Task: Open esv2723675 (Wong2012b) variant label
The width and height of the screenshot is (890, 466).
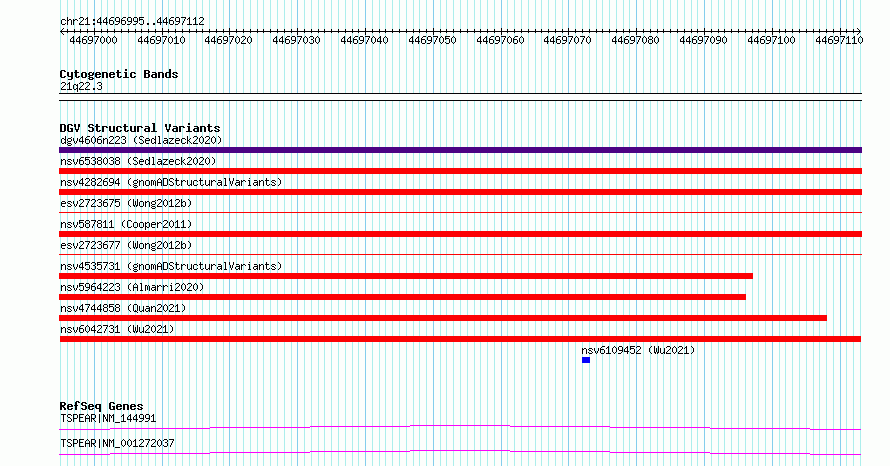Action: tap(126, 203)
